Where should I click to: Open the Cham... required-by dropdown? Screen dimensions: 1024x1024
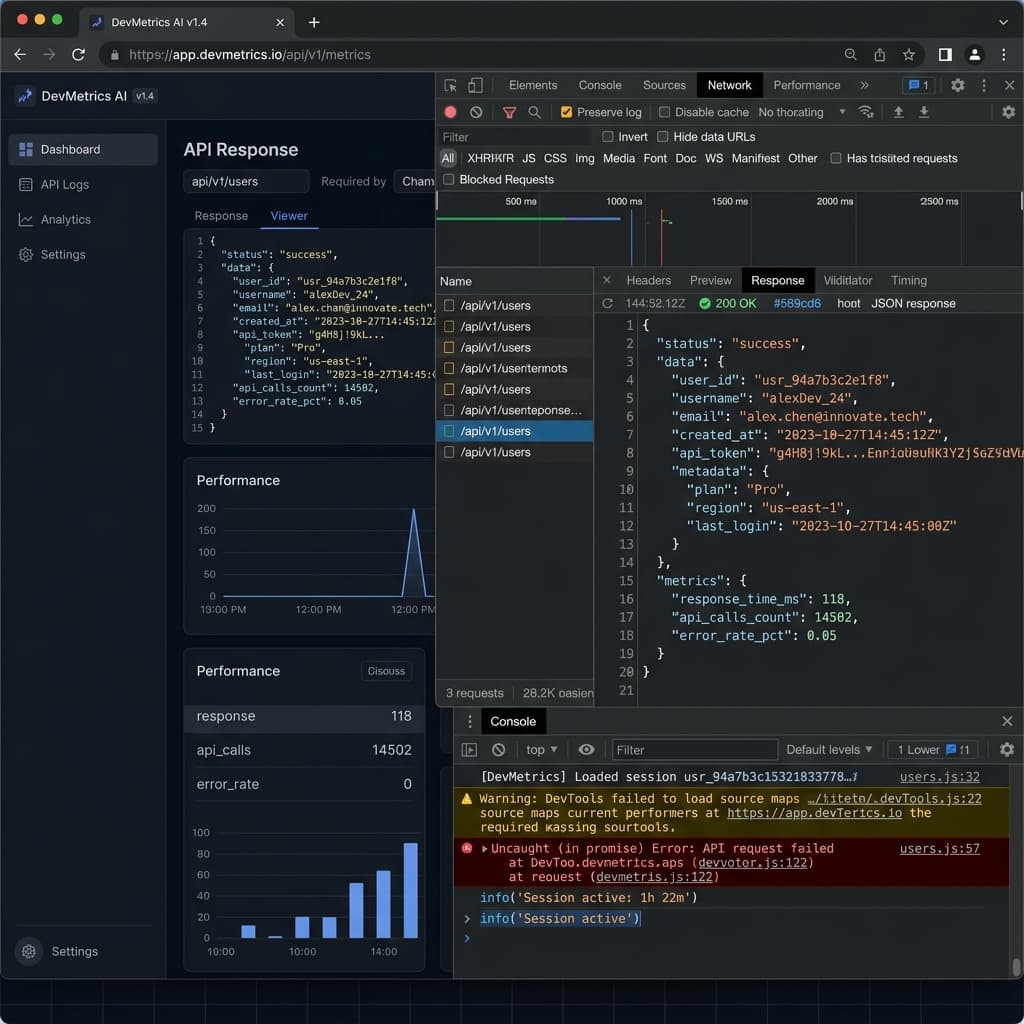(x=417, y=182)
